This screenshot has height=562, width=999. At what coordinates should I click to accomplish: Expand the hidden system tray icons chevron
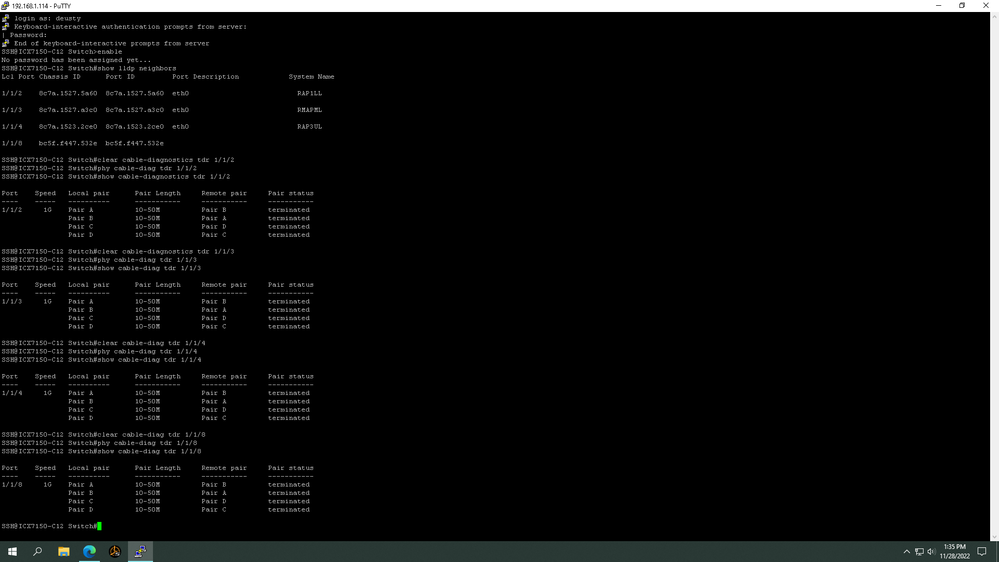pos(907,552)
